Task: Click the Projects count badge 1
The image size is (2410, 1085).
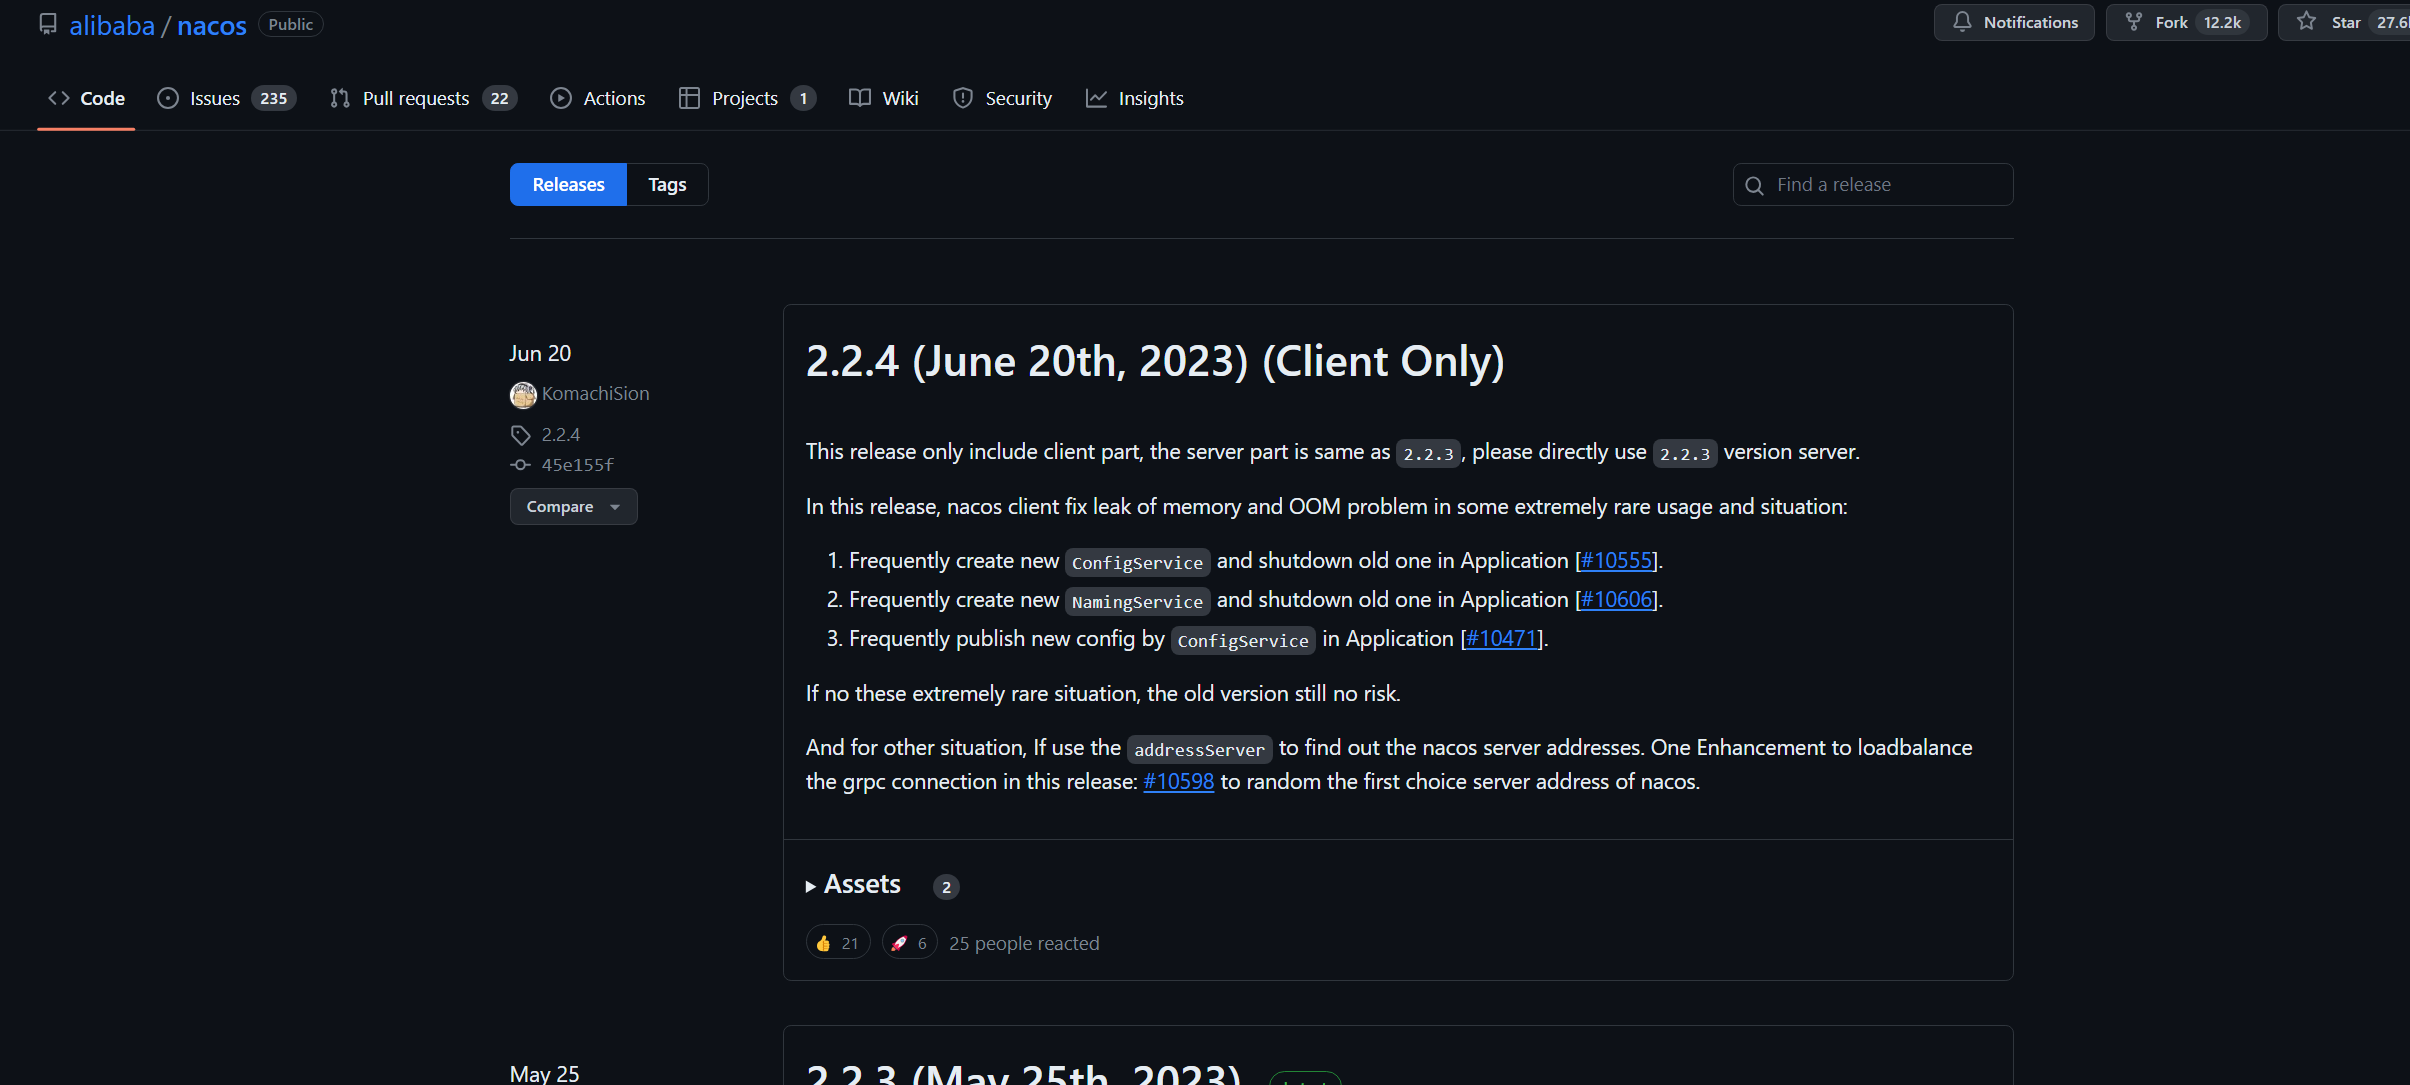Action: coord(803,98)
